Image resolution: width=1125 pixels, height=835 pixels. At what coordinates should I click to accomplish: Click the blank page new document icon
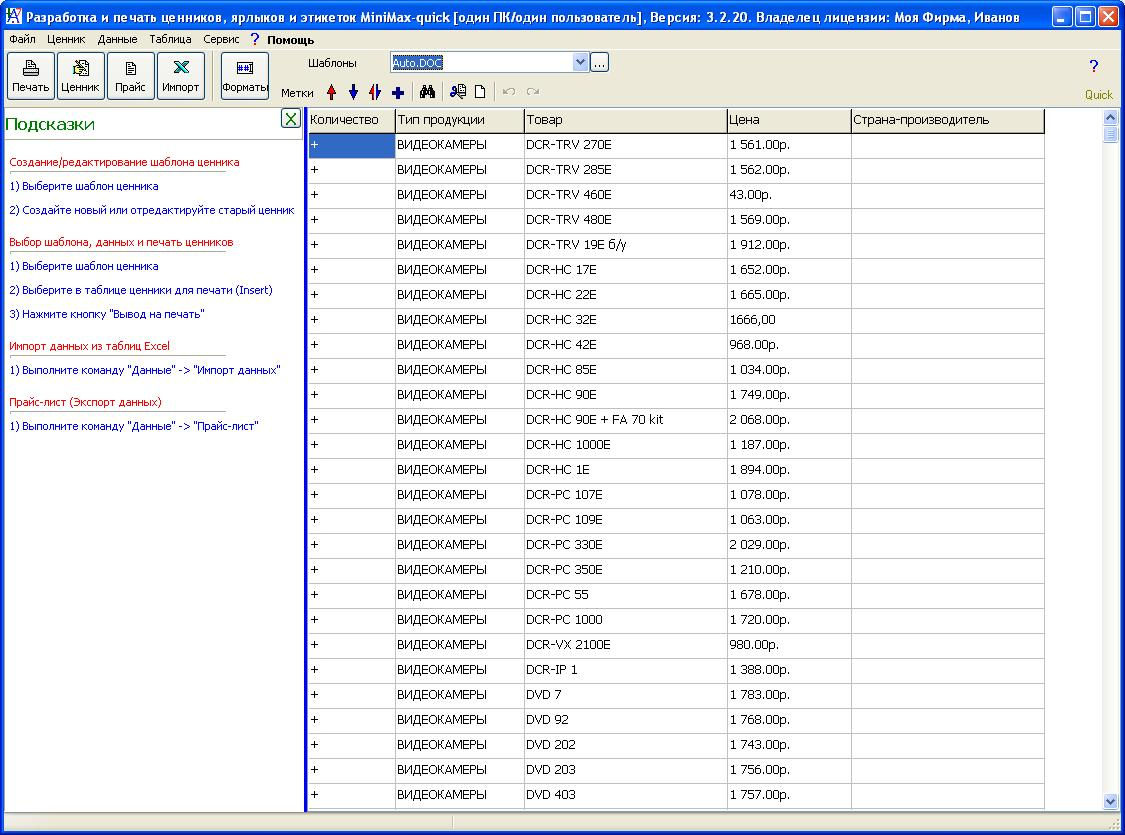pos(480,93)
